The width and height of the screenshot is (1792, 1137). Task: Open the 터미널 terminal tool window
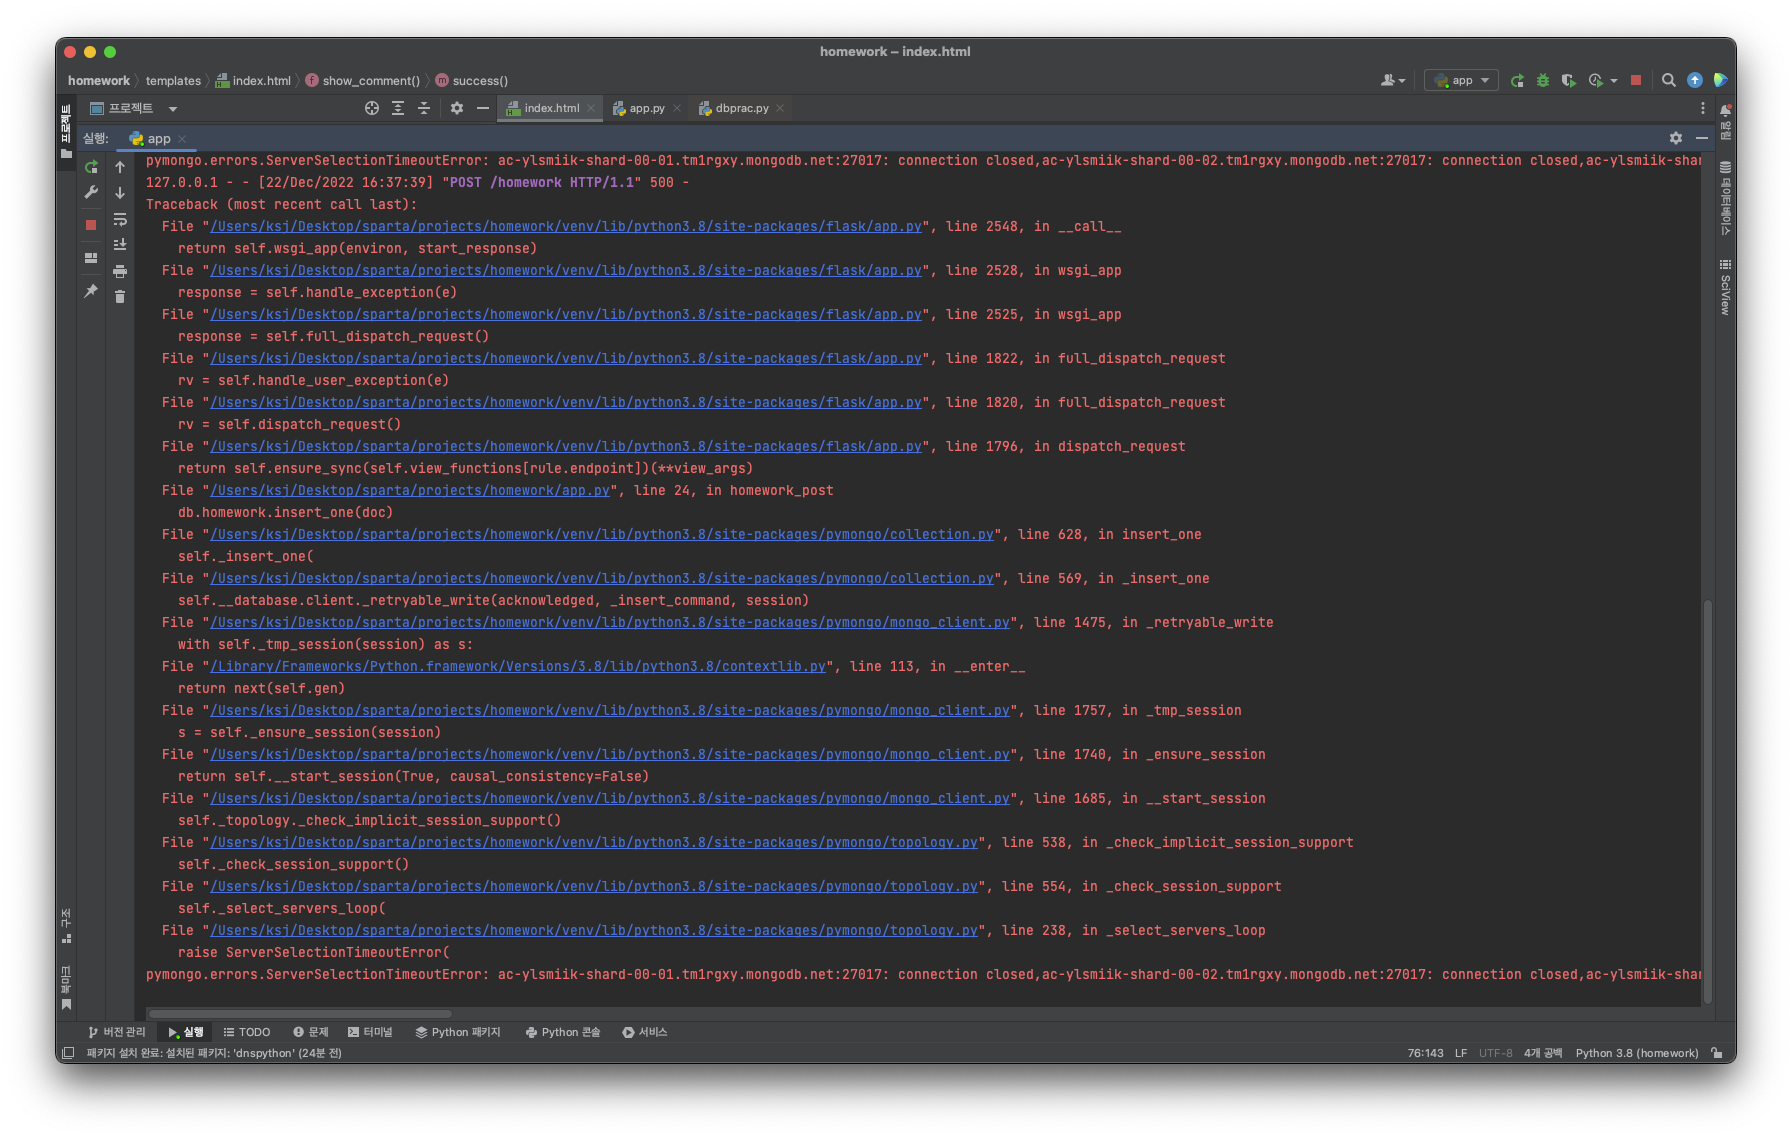370,1032
